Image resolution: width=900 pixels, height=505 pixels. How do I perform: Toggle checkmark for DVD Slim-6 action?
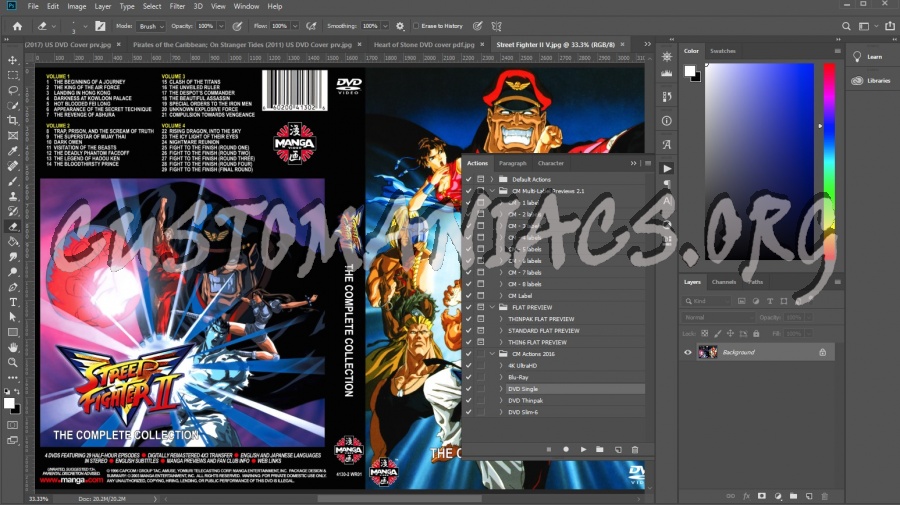[x=469, y=411]
